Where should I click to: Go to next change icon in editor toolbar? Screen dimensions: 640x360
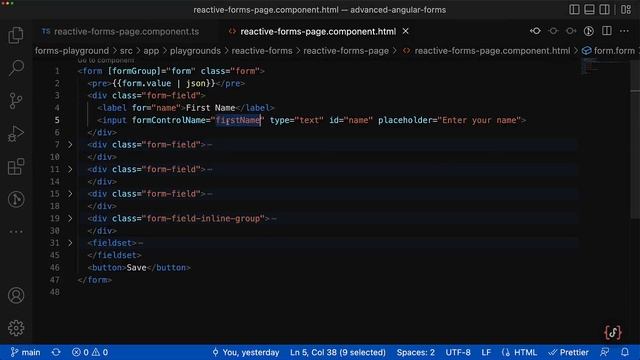(x=571, y=31)
